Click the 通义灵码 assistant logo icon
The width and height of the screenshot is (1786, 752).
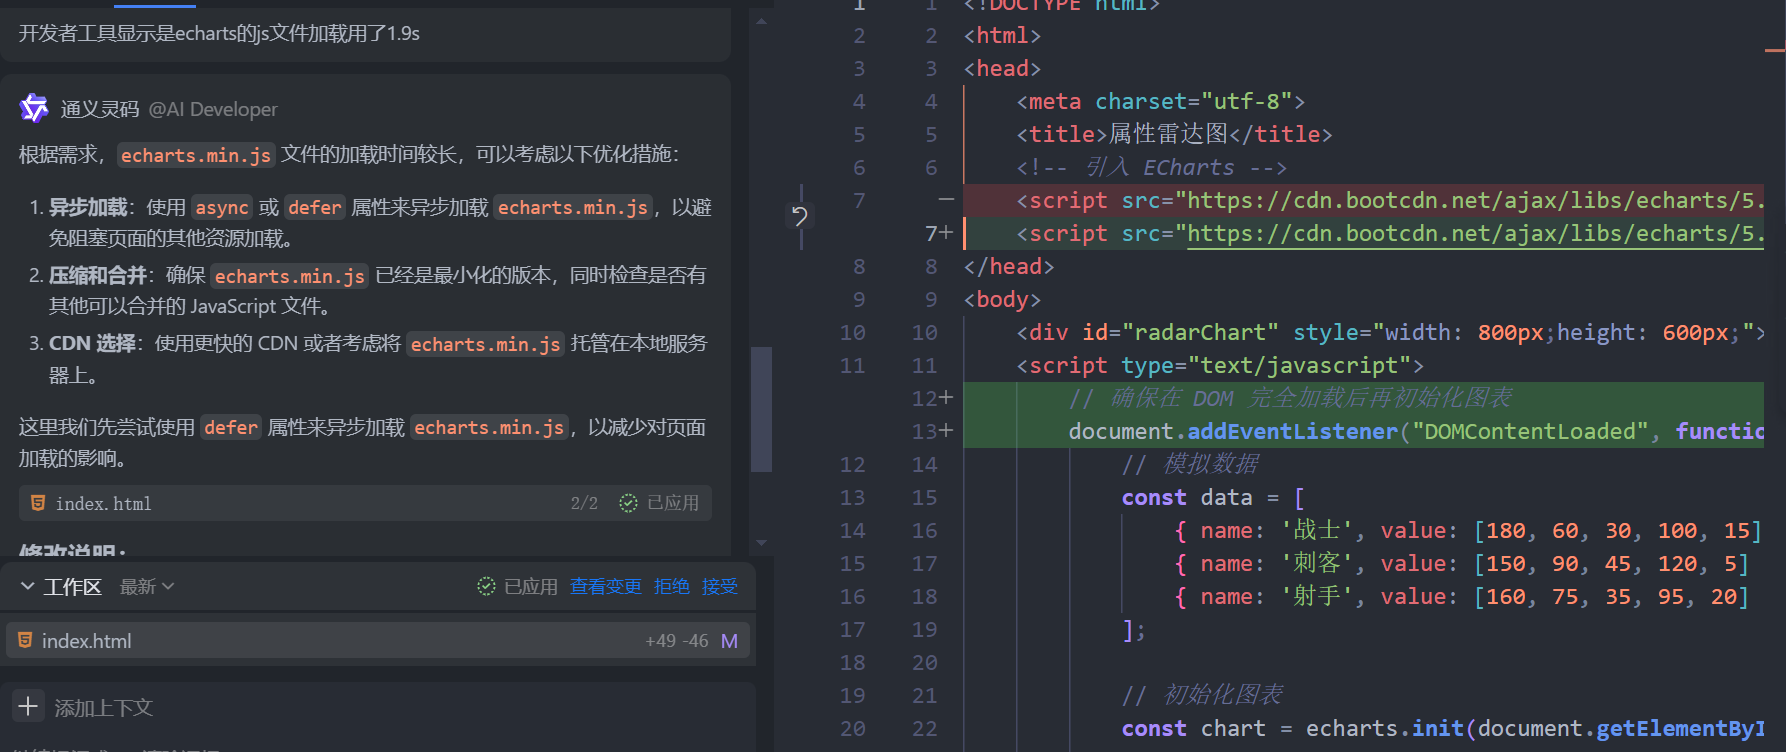34,108
